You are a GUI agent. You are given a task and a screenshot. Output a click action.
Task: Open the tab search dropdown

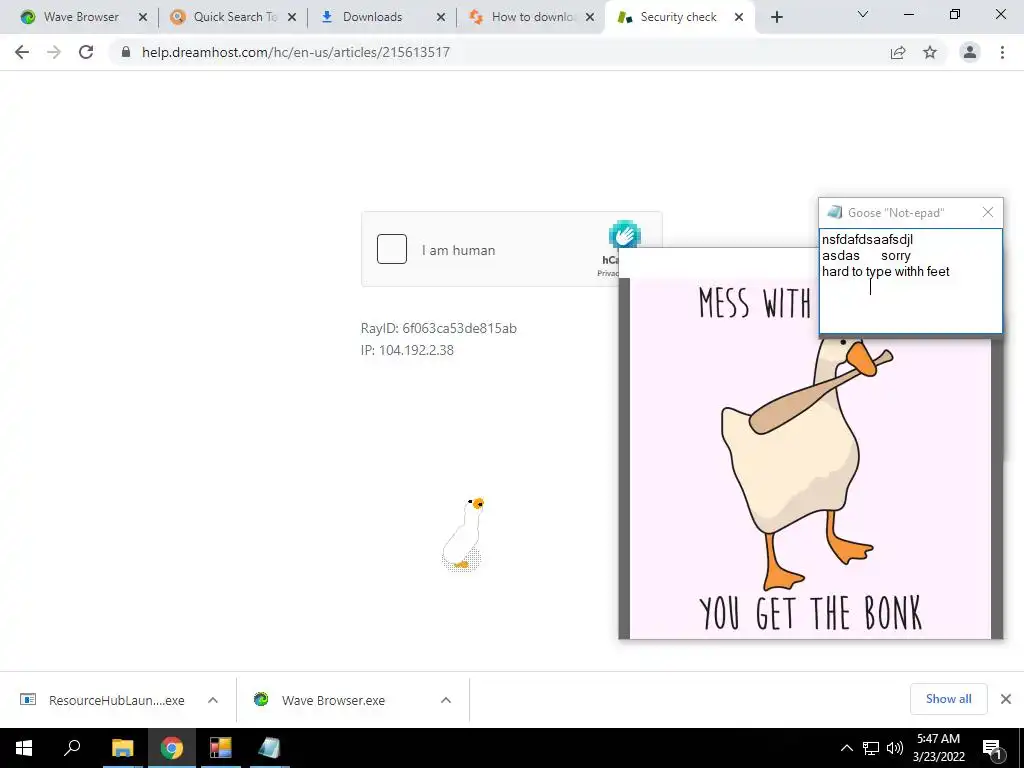click(863, 14)
